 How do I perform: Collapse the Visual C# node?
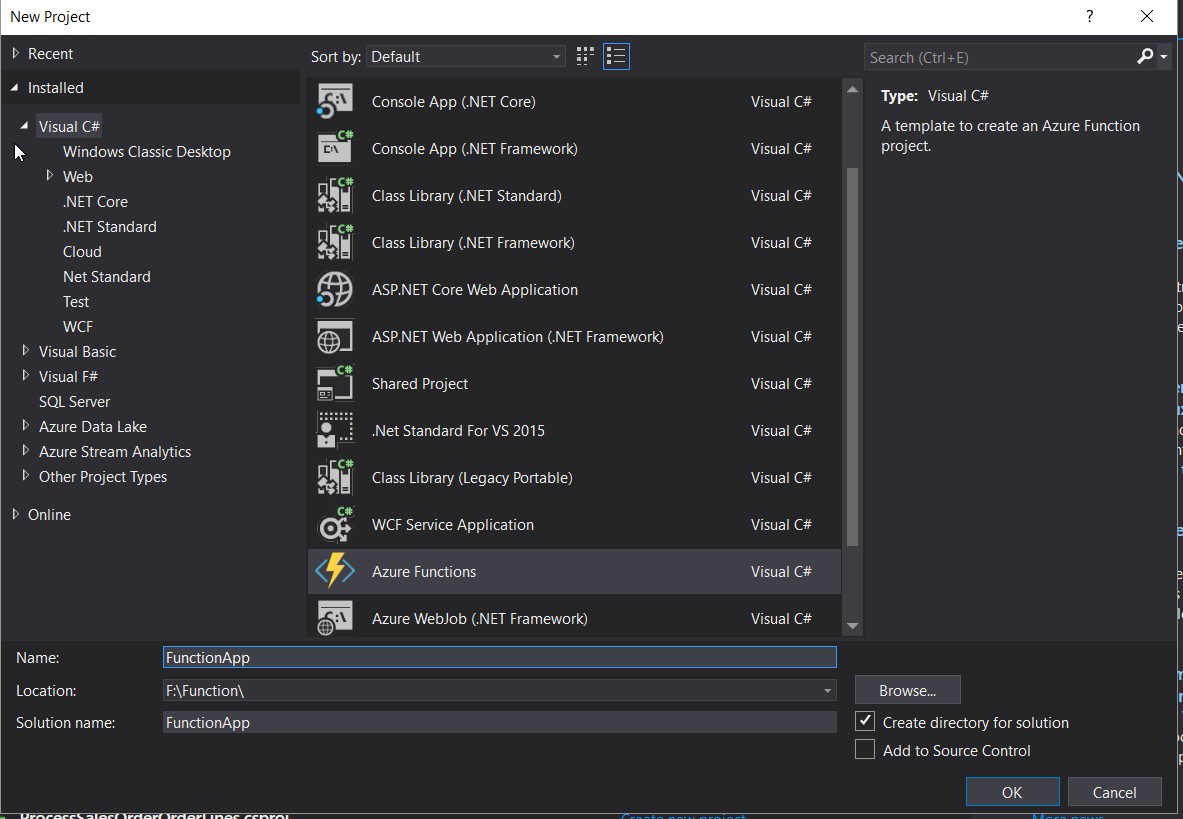coord(24,125)
